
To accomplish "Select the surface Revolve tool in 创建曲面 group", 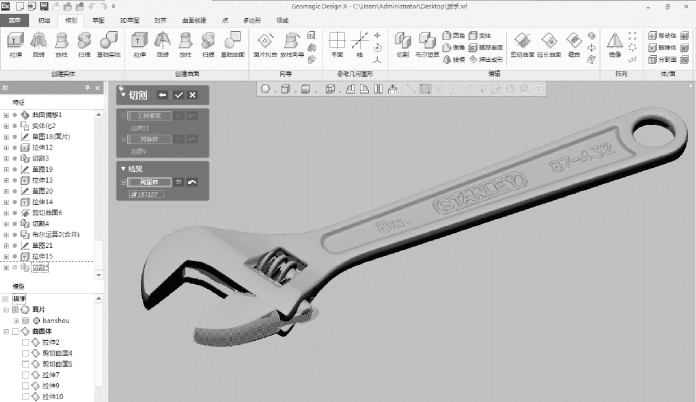I will click(x=162, y=44).
